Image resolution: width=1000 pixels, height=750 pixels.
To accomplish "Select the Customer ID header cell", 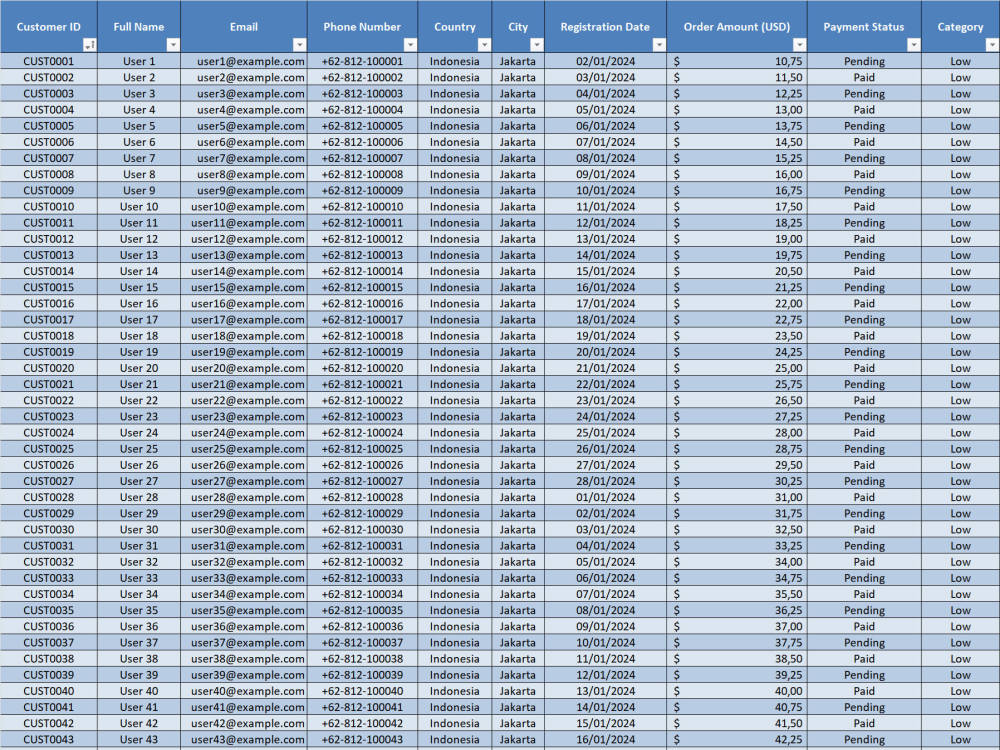I will click(48, 27).
